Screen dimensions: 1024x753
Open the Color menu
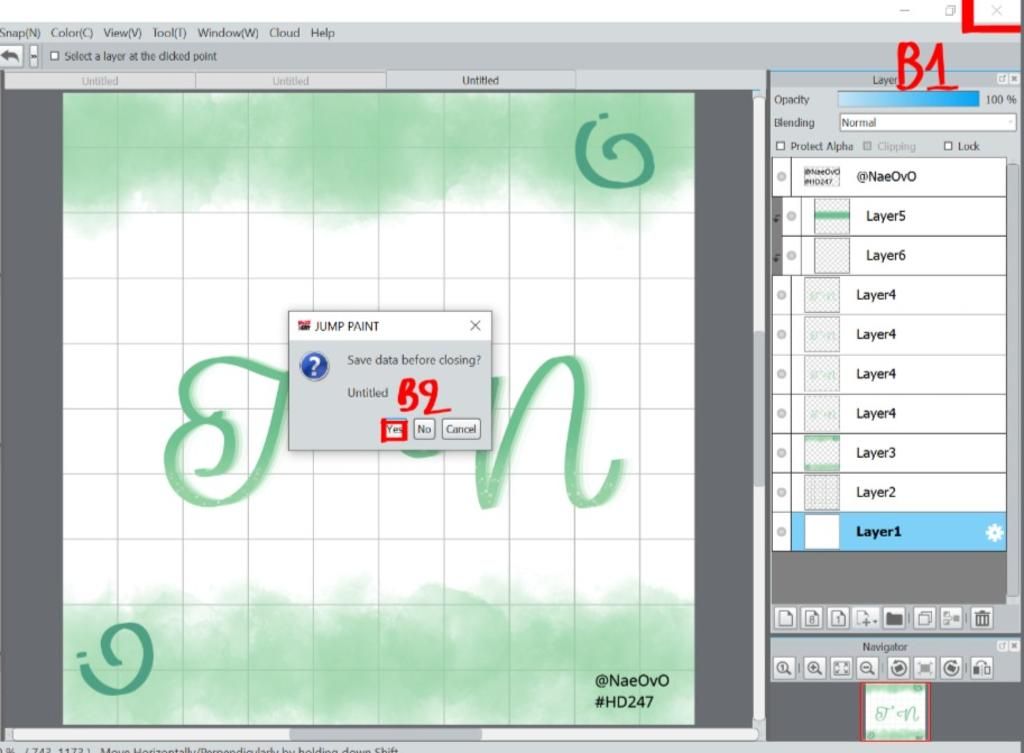click(72, 33)
